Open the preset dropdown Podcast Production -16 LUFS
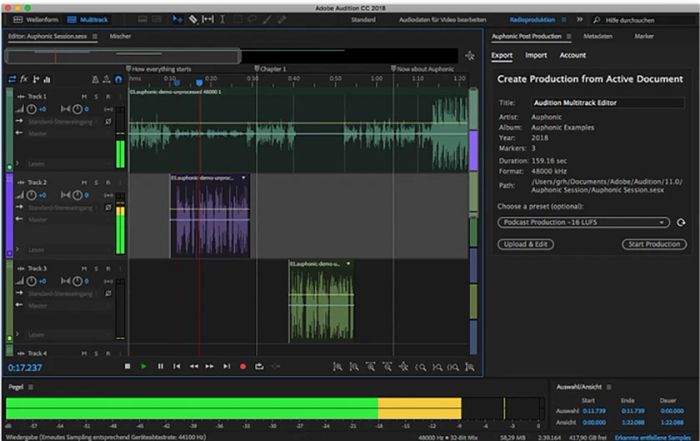Image resolution: width=700 pixels, height=441 pixels. pyautogui.click(x=583, y=222)
